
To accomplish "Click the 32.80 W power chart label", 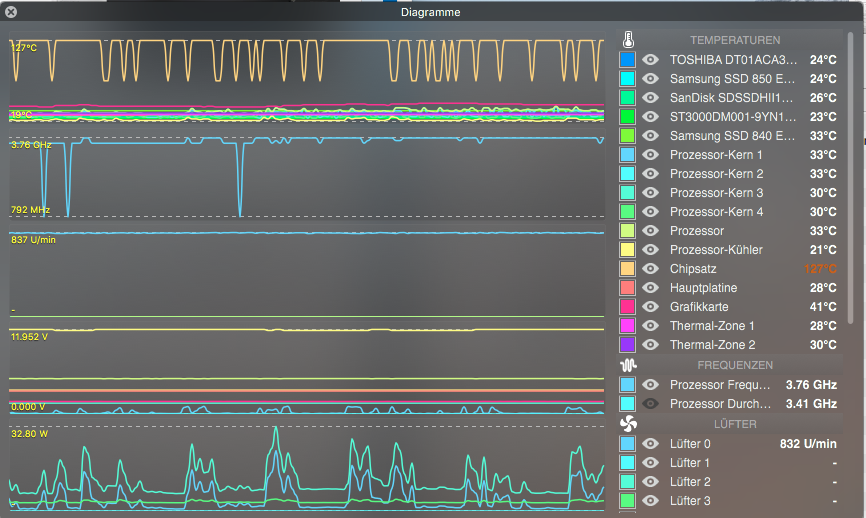I will [29, 434].
